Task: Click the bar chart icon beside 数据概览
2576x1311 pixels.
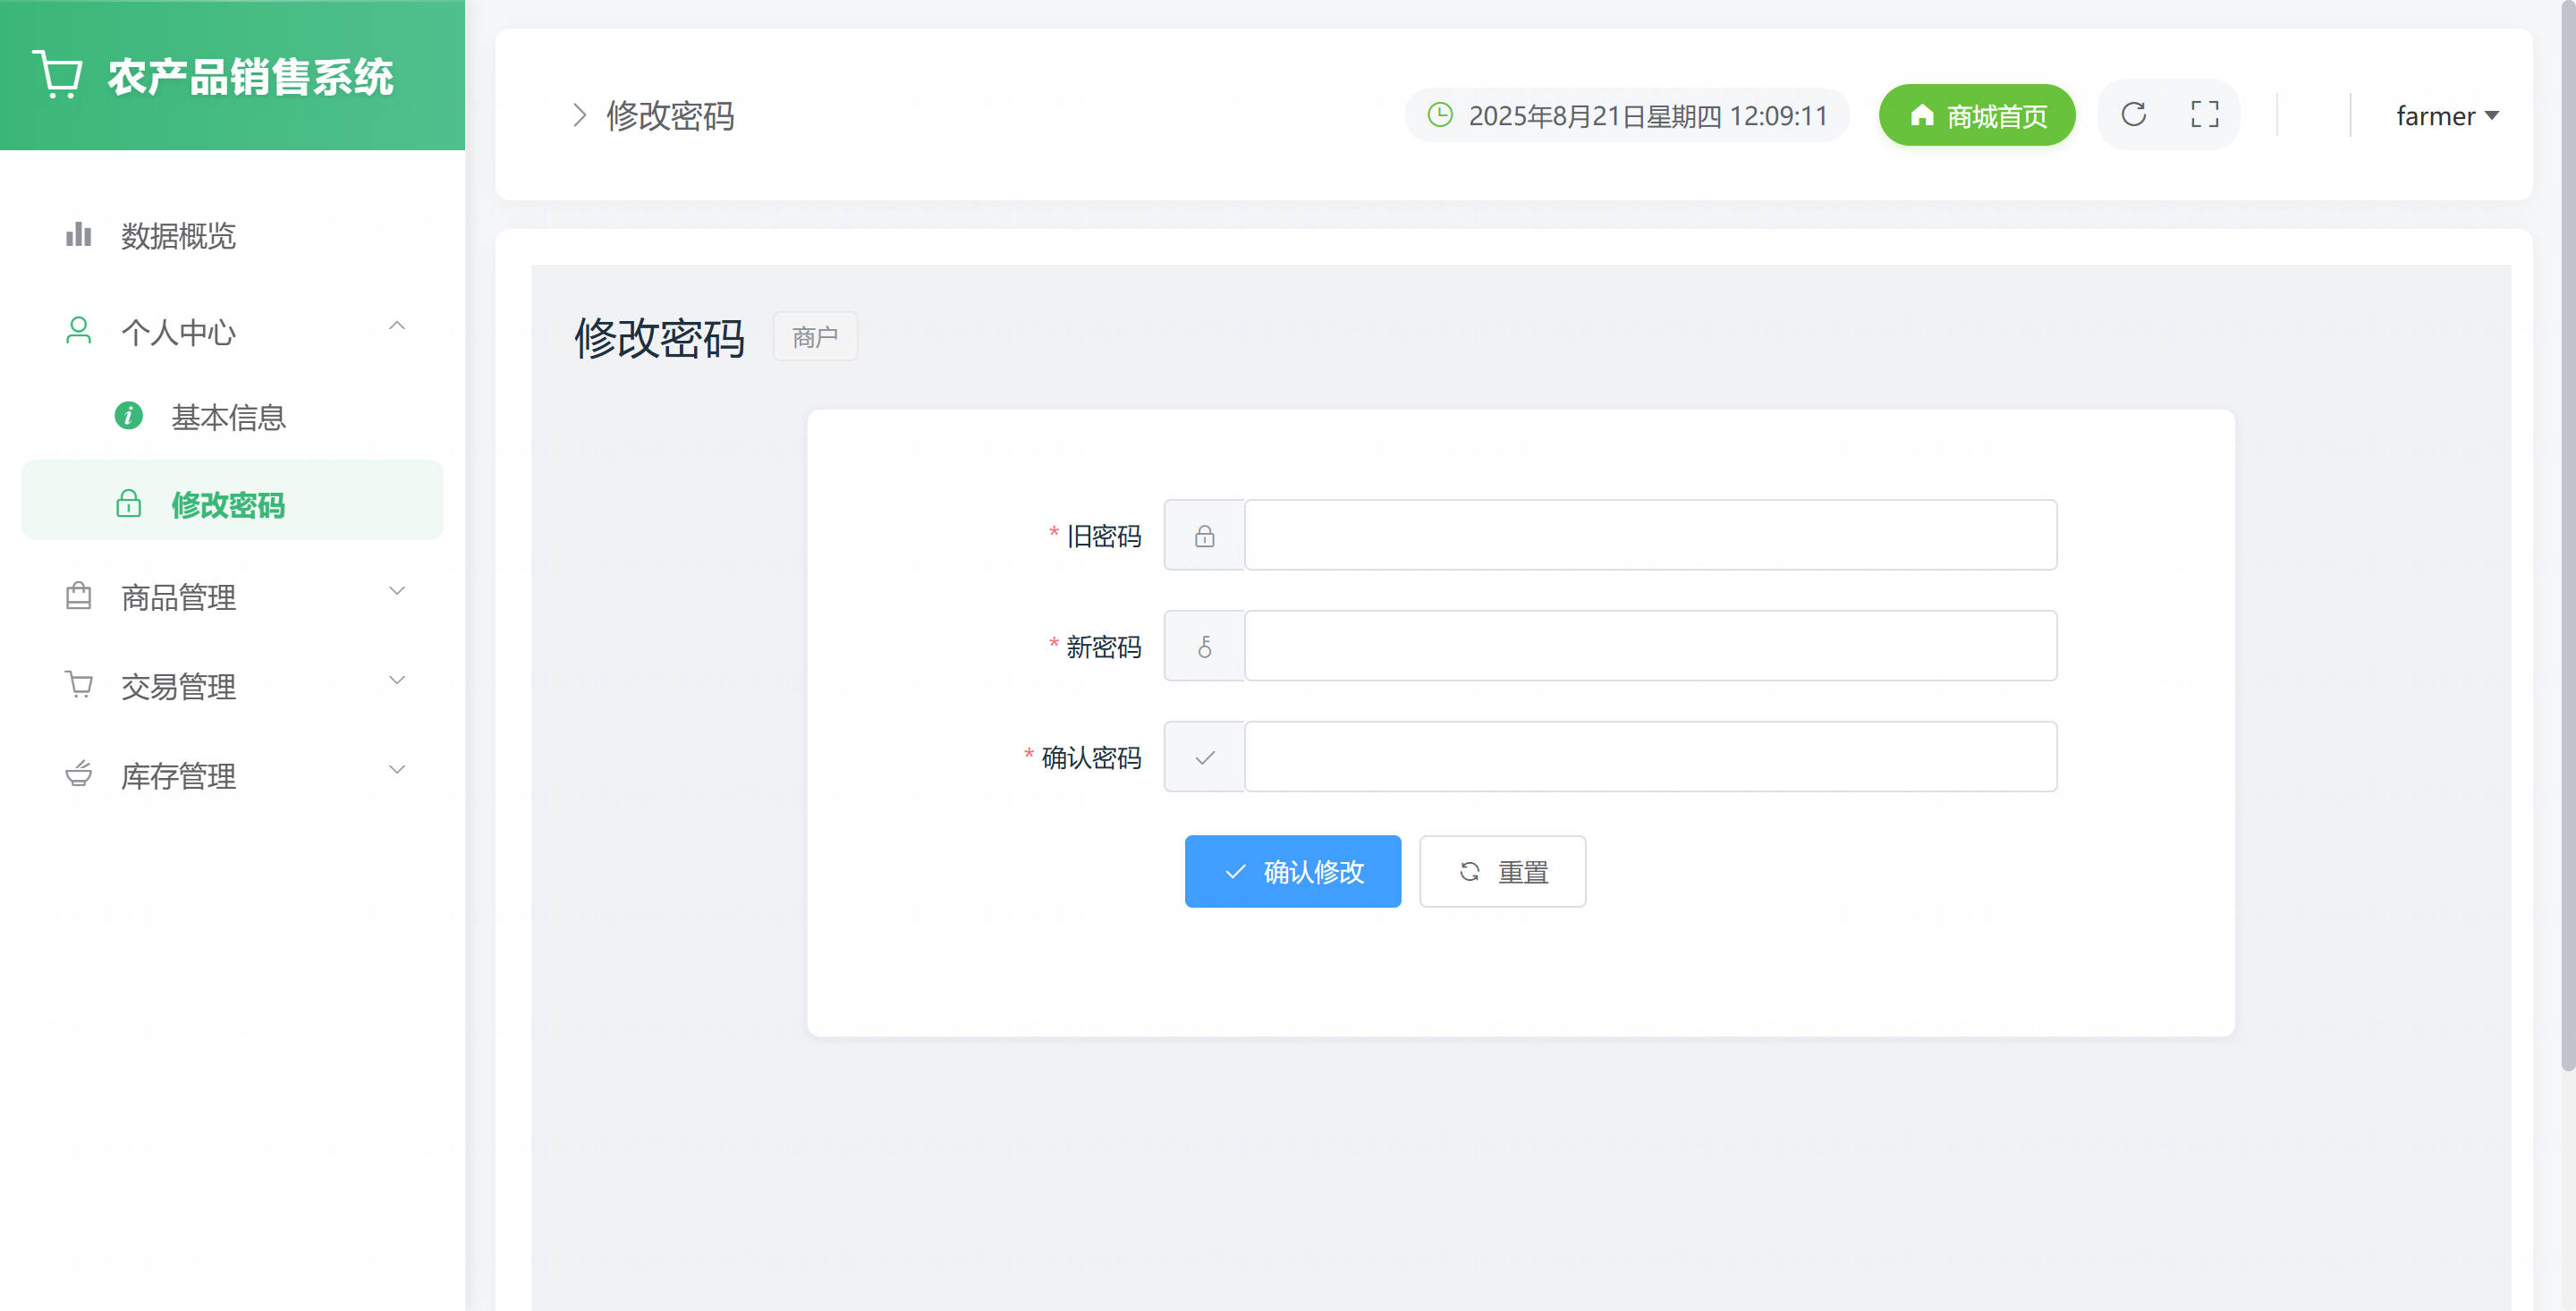Action: [78, 236]
